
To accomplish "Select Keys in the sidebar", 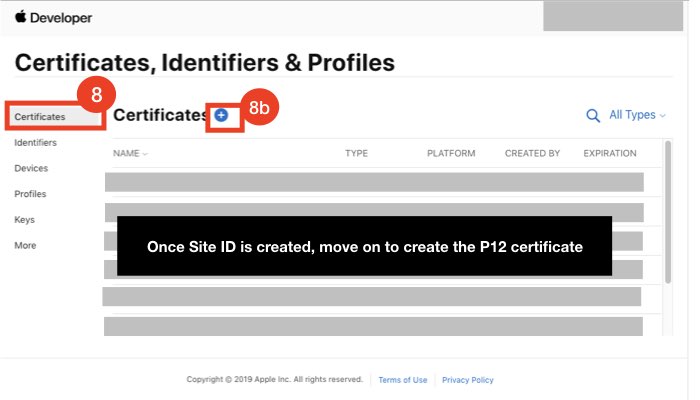I will (x=24, y=220).
